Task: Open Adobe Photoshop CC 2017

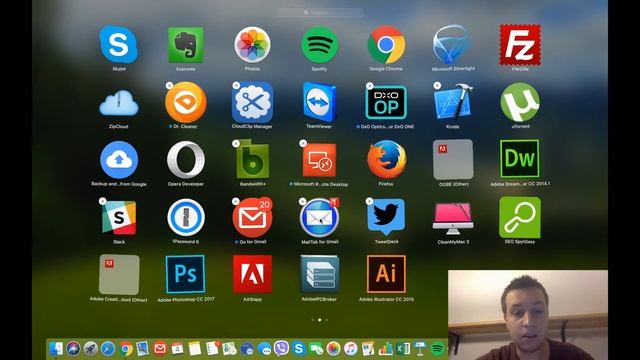Action: [x=185, y=274]
